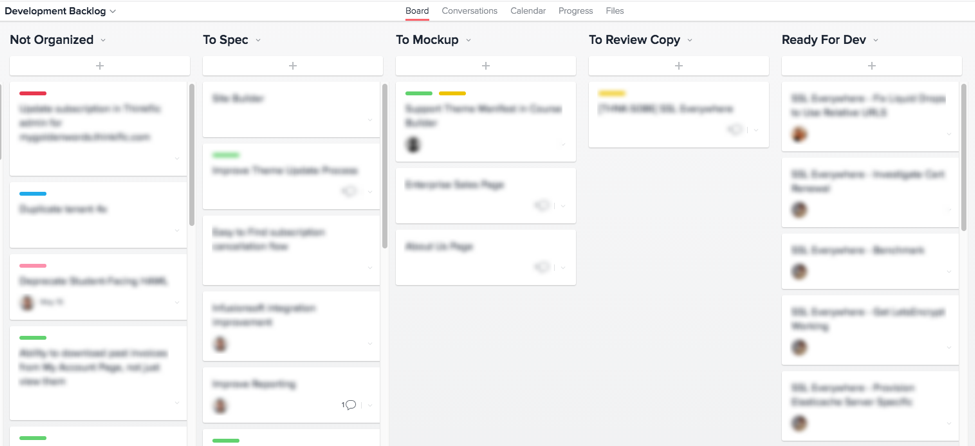Click avatar on SSL Everywhere Fix Liquid Drops card

coord(799,134)
